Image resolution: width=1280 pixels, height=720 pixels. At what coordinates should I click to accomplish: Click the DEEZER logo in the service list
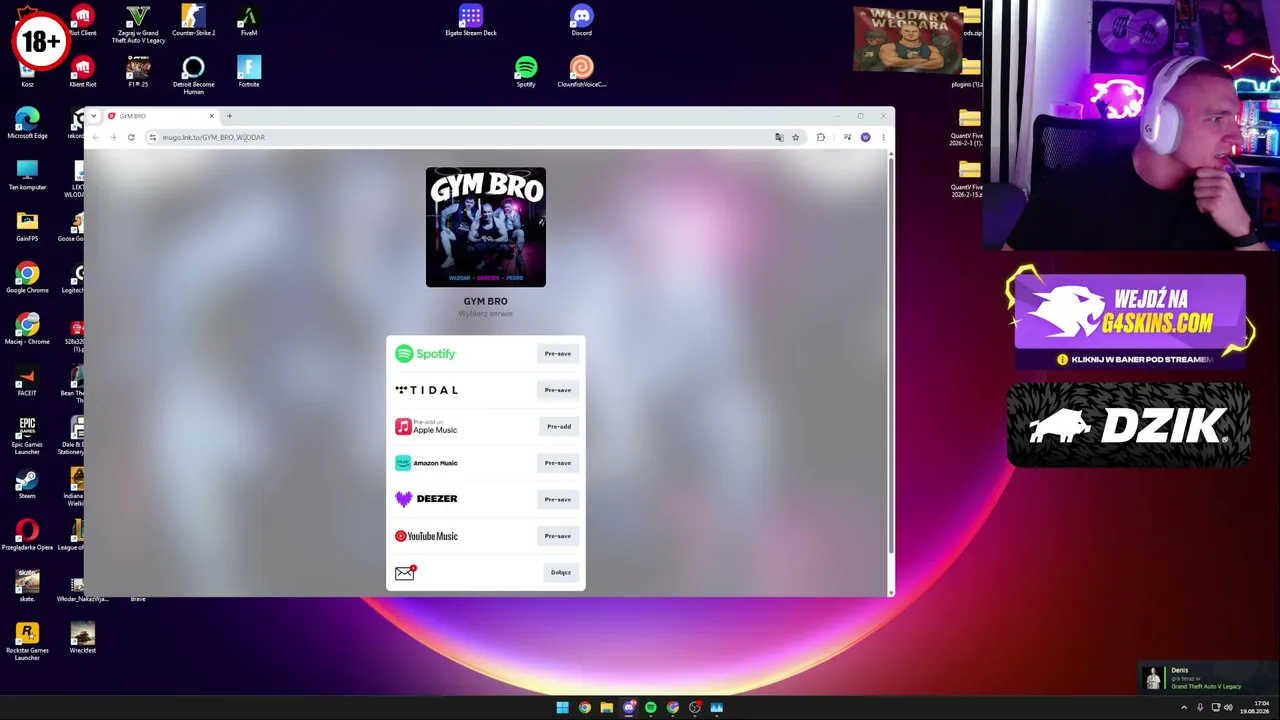(x=426, y=499)
